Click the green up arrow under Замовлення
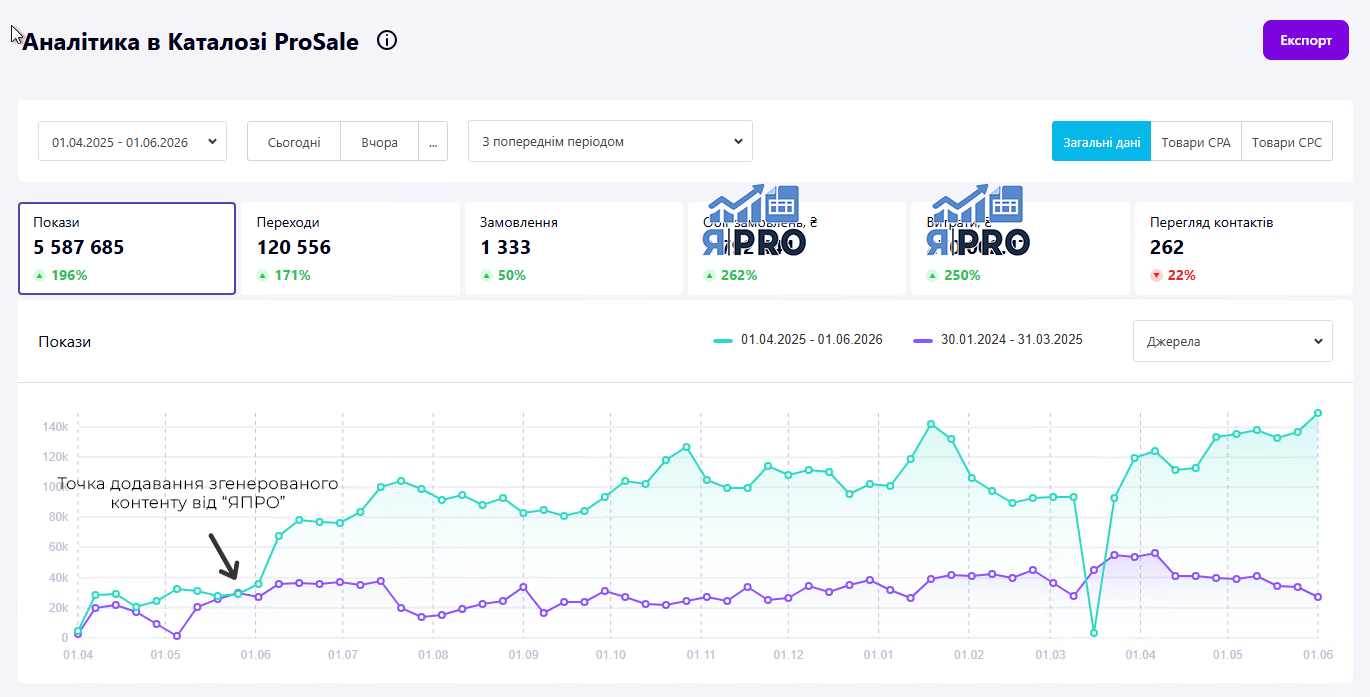This screenshot has width=1370, height=697. tap(486, 275)
